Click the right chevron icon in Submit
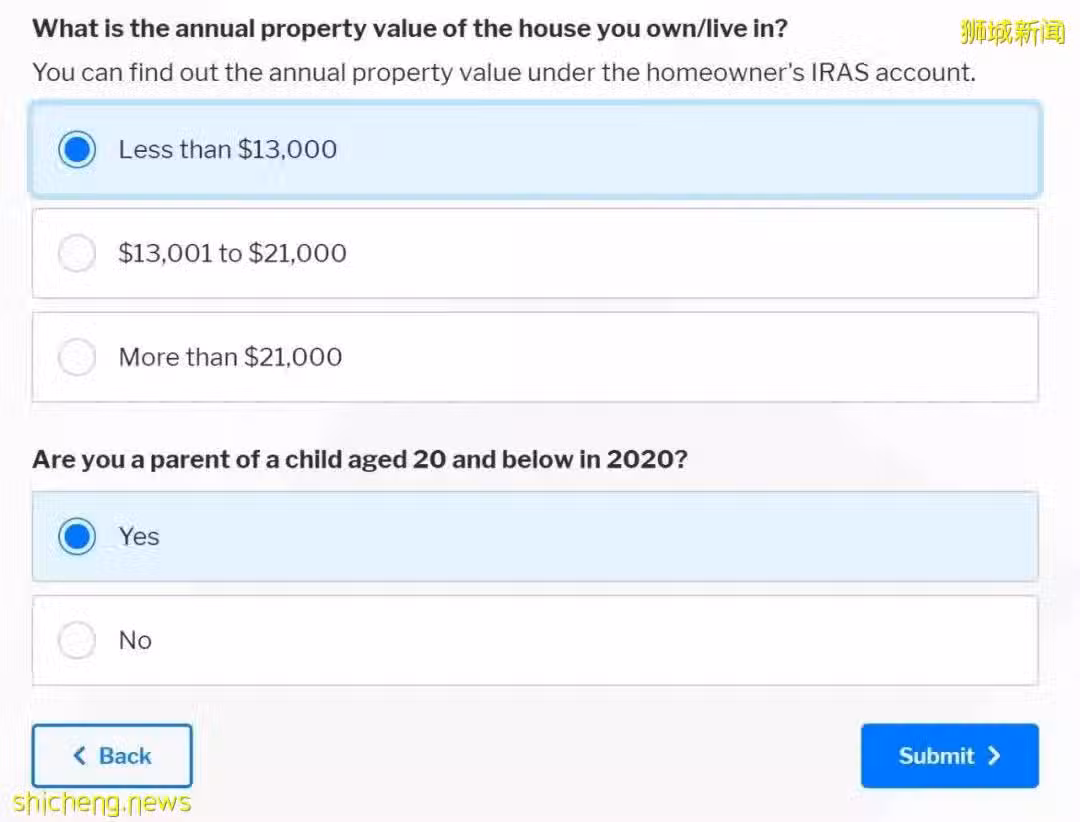Image resolution: width=1080 pixels, height=822 pixels. (993, 756)
